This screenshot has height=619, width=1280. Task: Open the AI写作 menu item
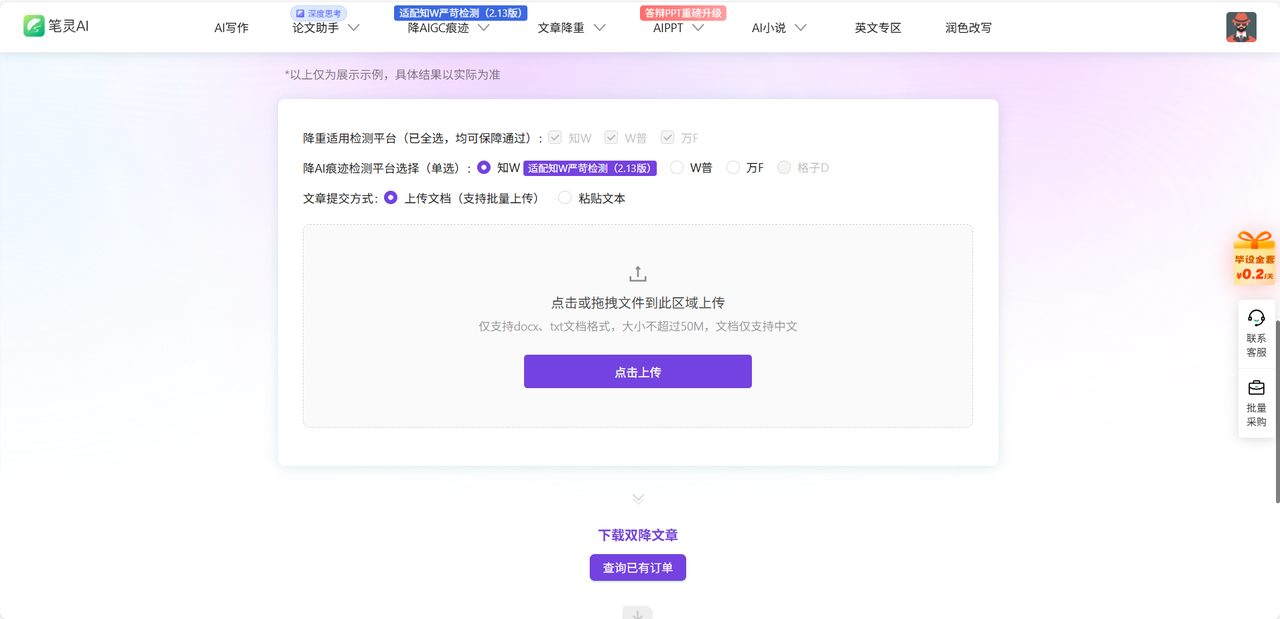pos(231,28)
